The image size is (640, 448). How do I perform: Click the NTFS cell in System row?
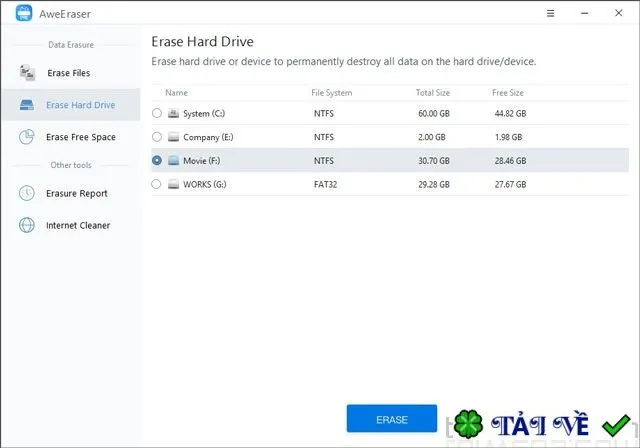(324, 113)
